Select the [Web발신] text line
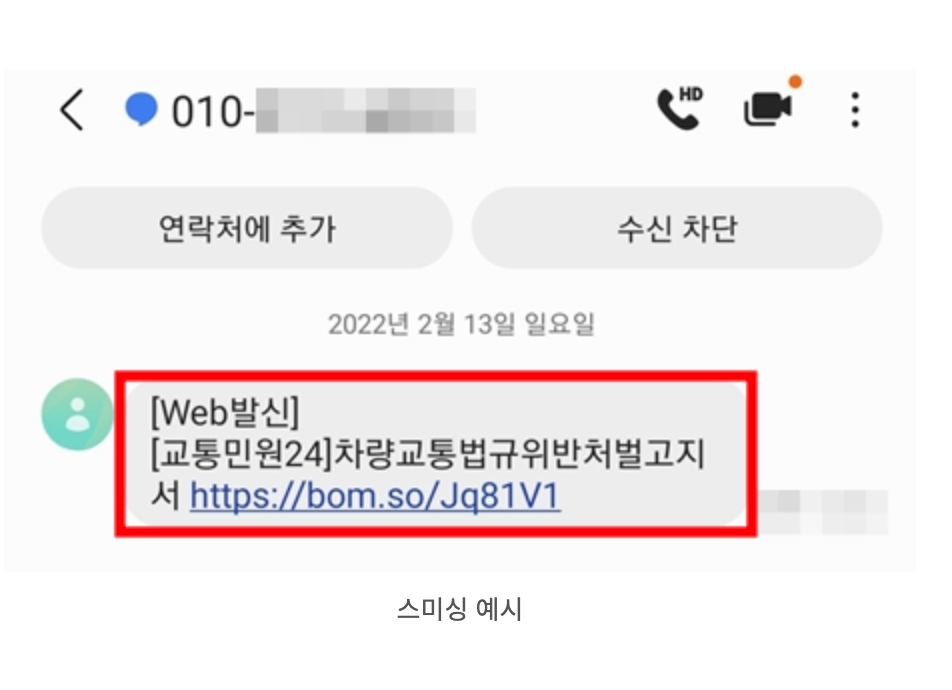The height and width of the screenshot is (690, 952). [x=225, y=412]
